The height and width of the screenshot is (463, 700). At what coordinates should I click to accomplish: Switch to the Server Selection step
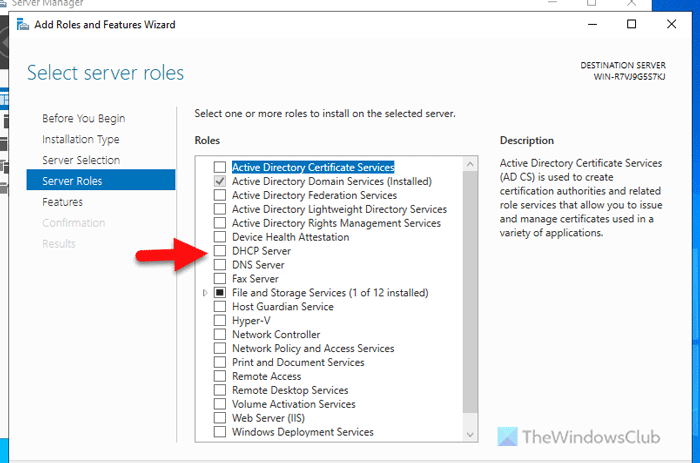coord(81,160)
